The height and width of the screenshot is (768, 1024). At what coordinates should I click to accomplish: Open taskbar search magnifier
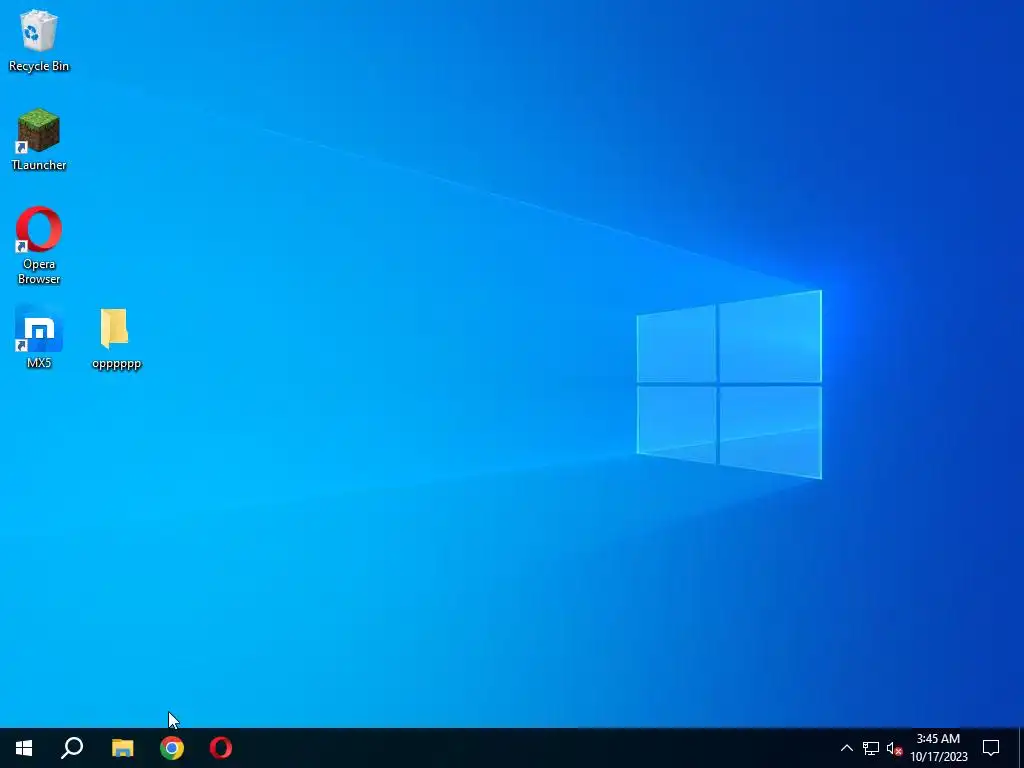tap(72, 748)
